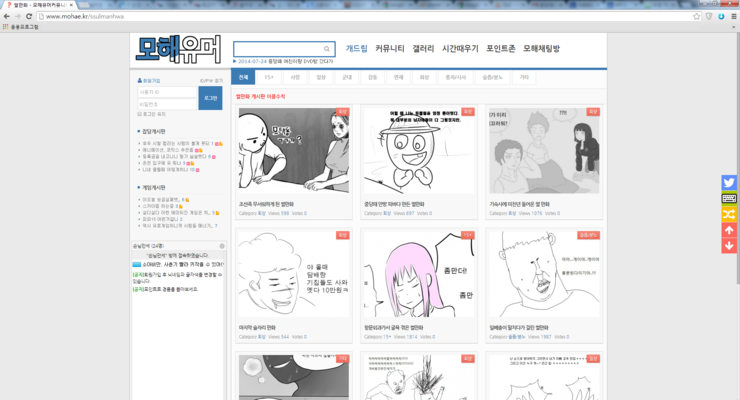Open the comic thumbnail with Views 598
This screenshot has width=740, height=400.
294,150
